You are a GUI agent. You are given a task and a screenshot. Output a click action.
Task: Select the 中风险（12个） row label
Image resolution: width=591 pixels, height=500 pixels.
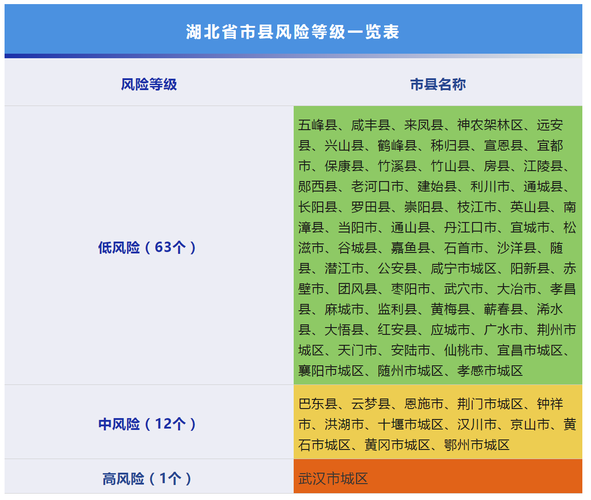[x=147, y=424]
